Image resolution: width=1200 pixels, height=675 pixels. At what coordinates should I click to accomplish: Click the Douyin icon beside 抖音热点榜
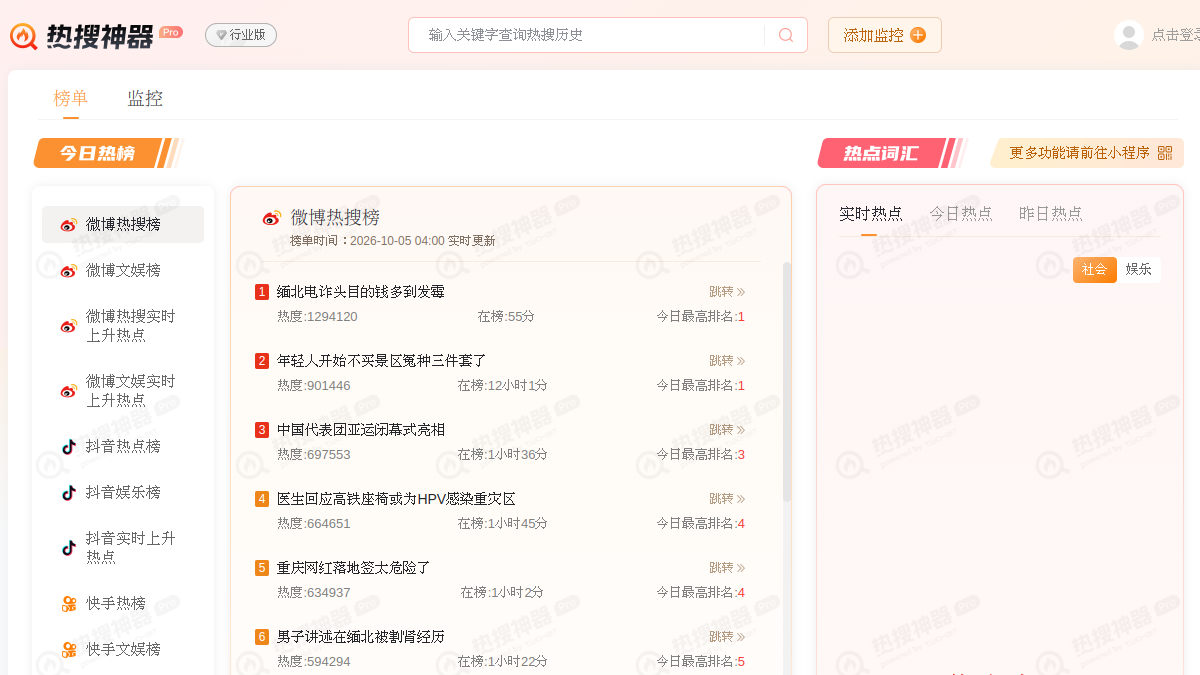tap(69, 447)
